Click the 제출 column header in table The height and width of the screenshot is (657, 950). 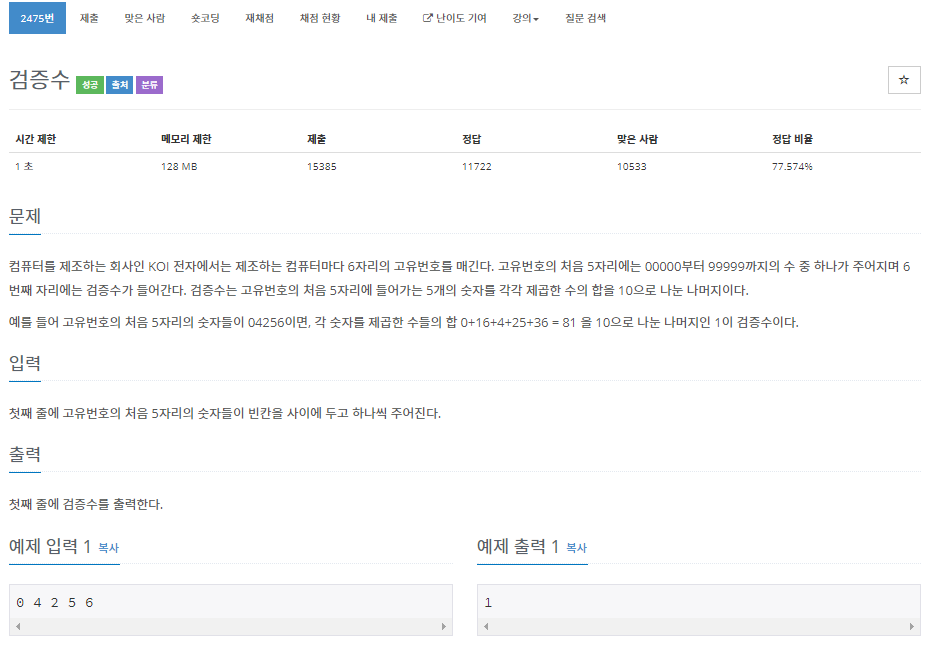(x=316, y=139)
